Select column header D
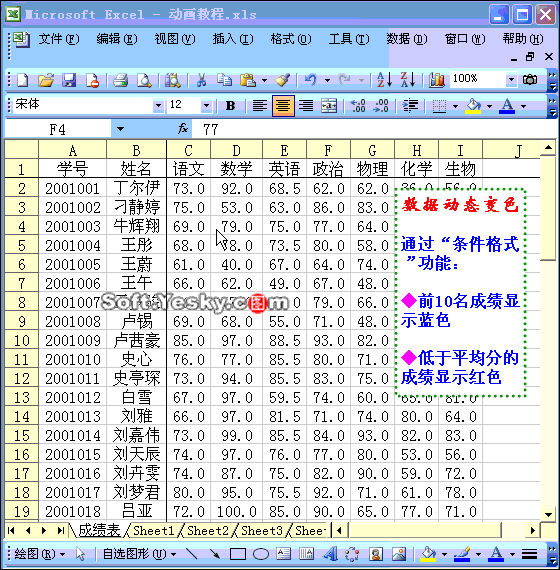 [236, 150]
